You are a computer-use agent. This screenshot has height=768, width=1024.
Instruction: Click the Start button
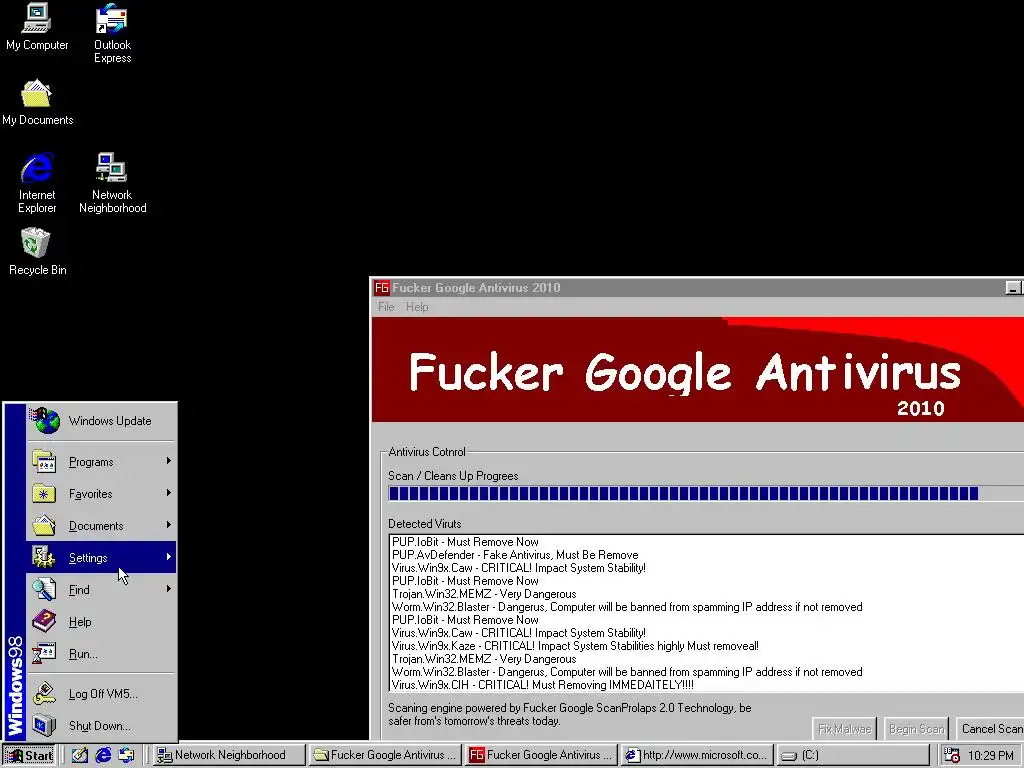[x=28, y=756]
